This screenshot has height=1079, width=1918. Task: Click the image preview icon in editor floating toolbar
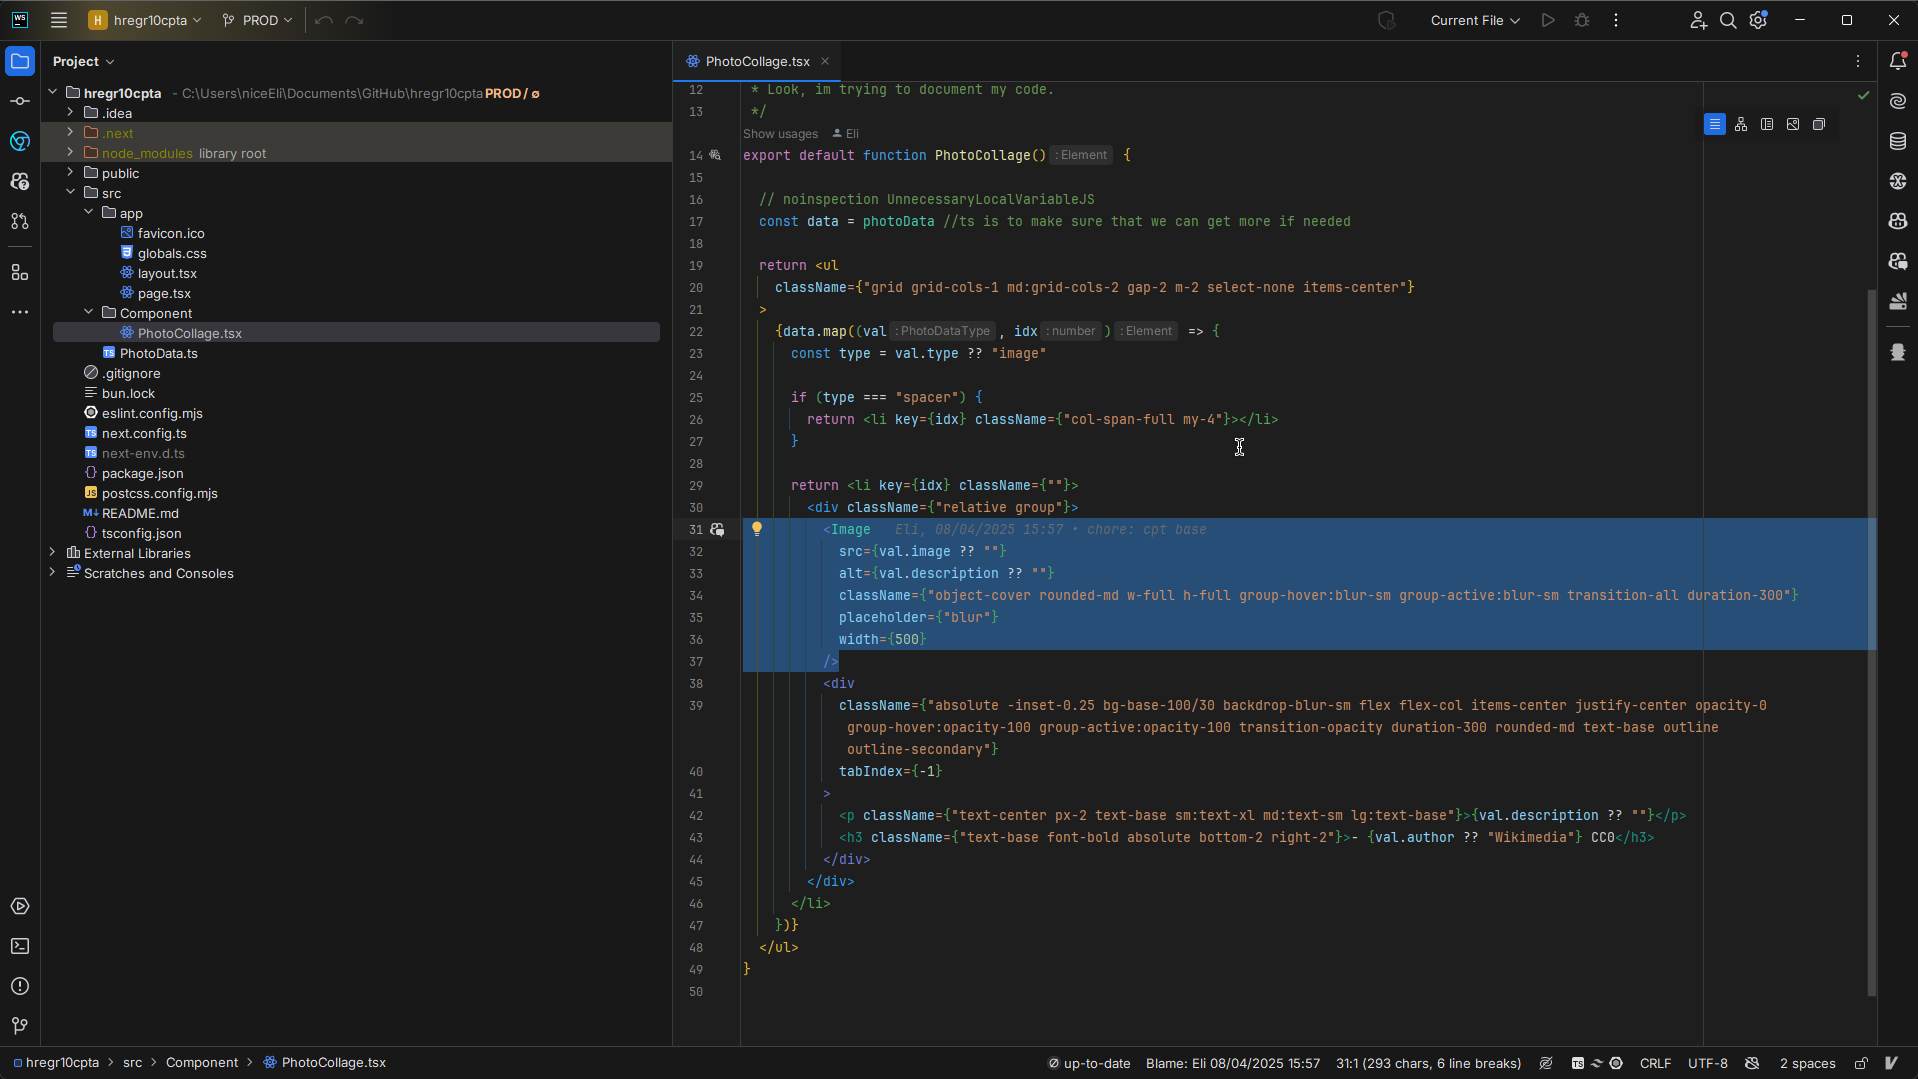1793,124
